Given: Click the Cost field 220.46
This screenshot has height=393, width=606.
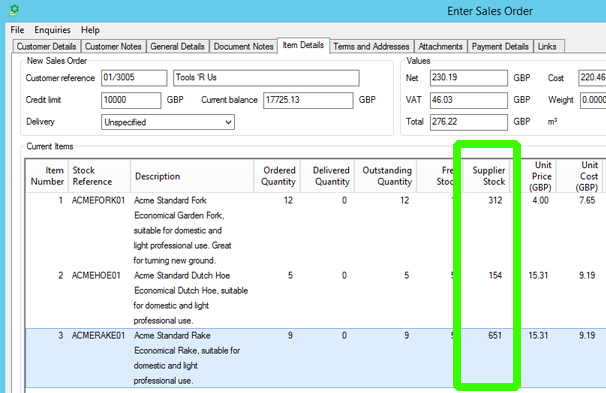Looking at the screenshot, I should 592,78.
